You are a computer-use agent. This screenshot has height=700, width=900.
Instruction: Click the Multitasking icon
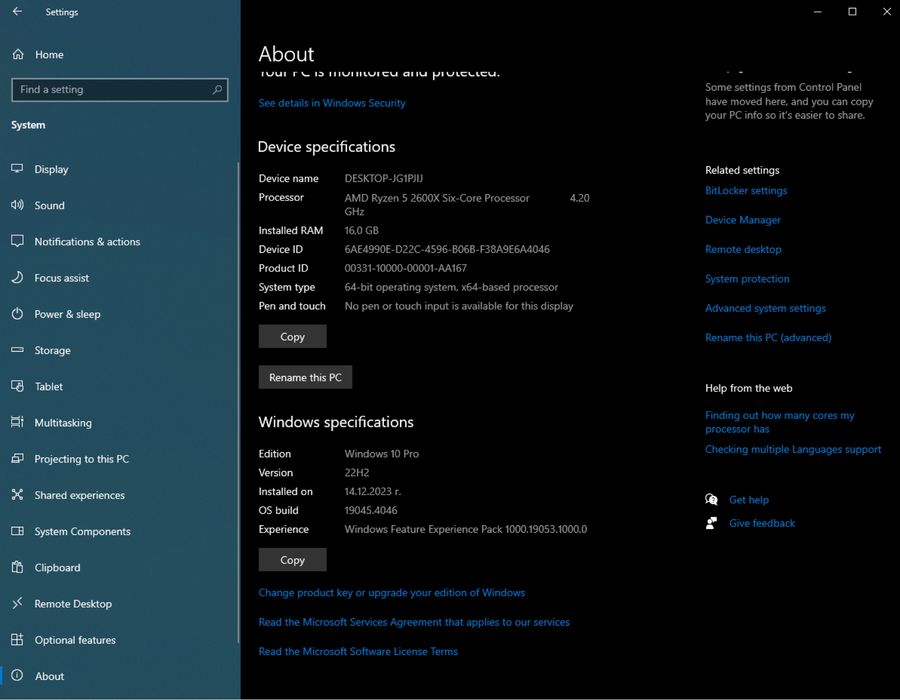(17, 422)
